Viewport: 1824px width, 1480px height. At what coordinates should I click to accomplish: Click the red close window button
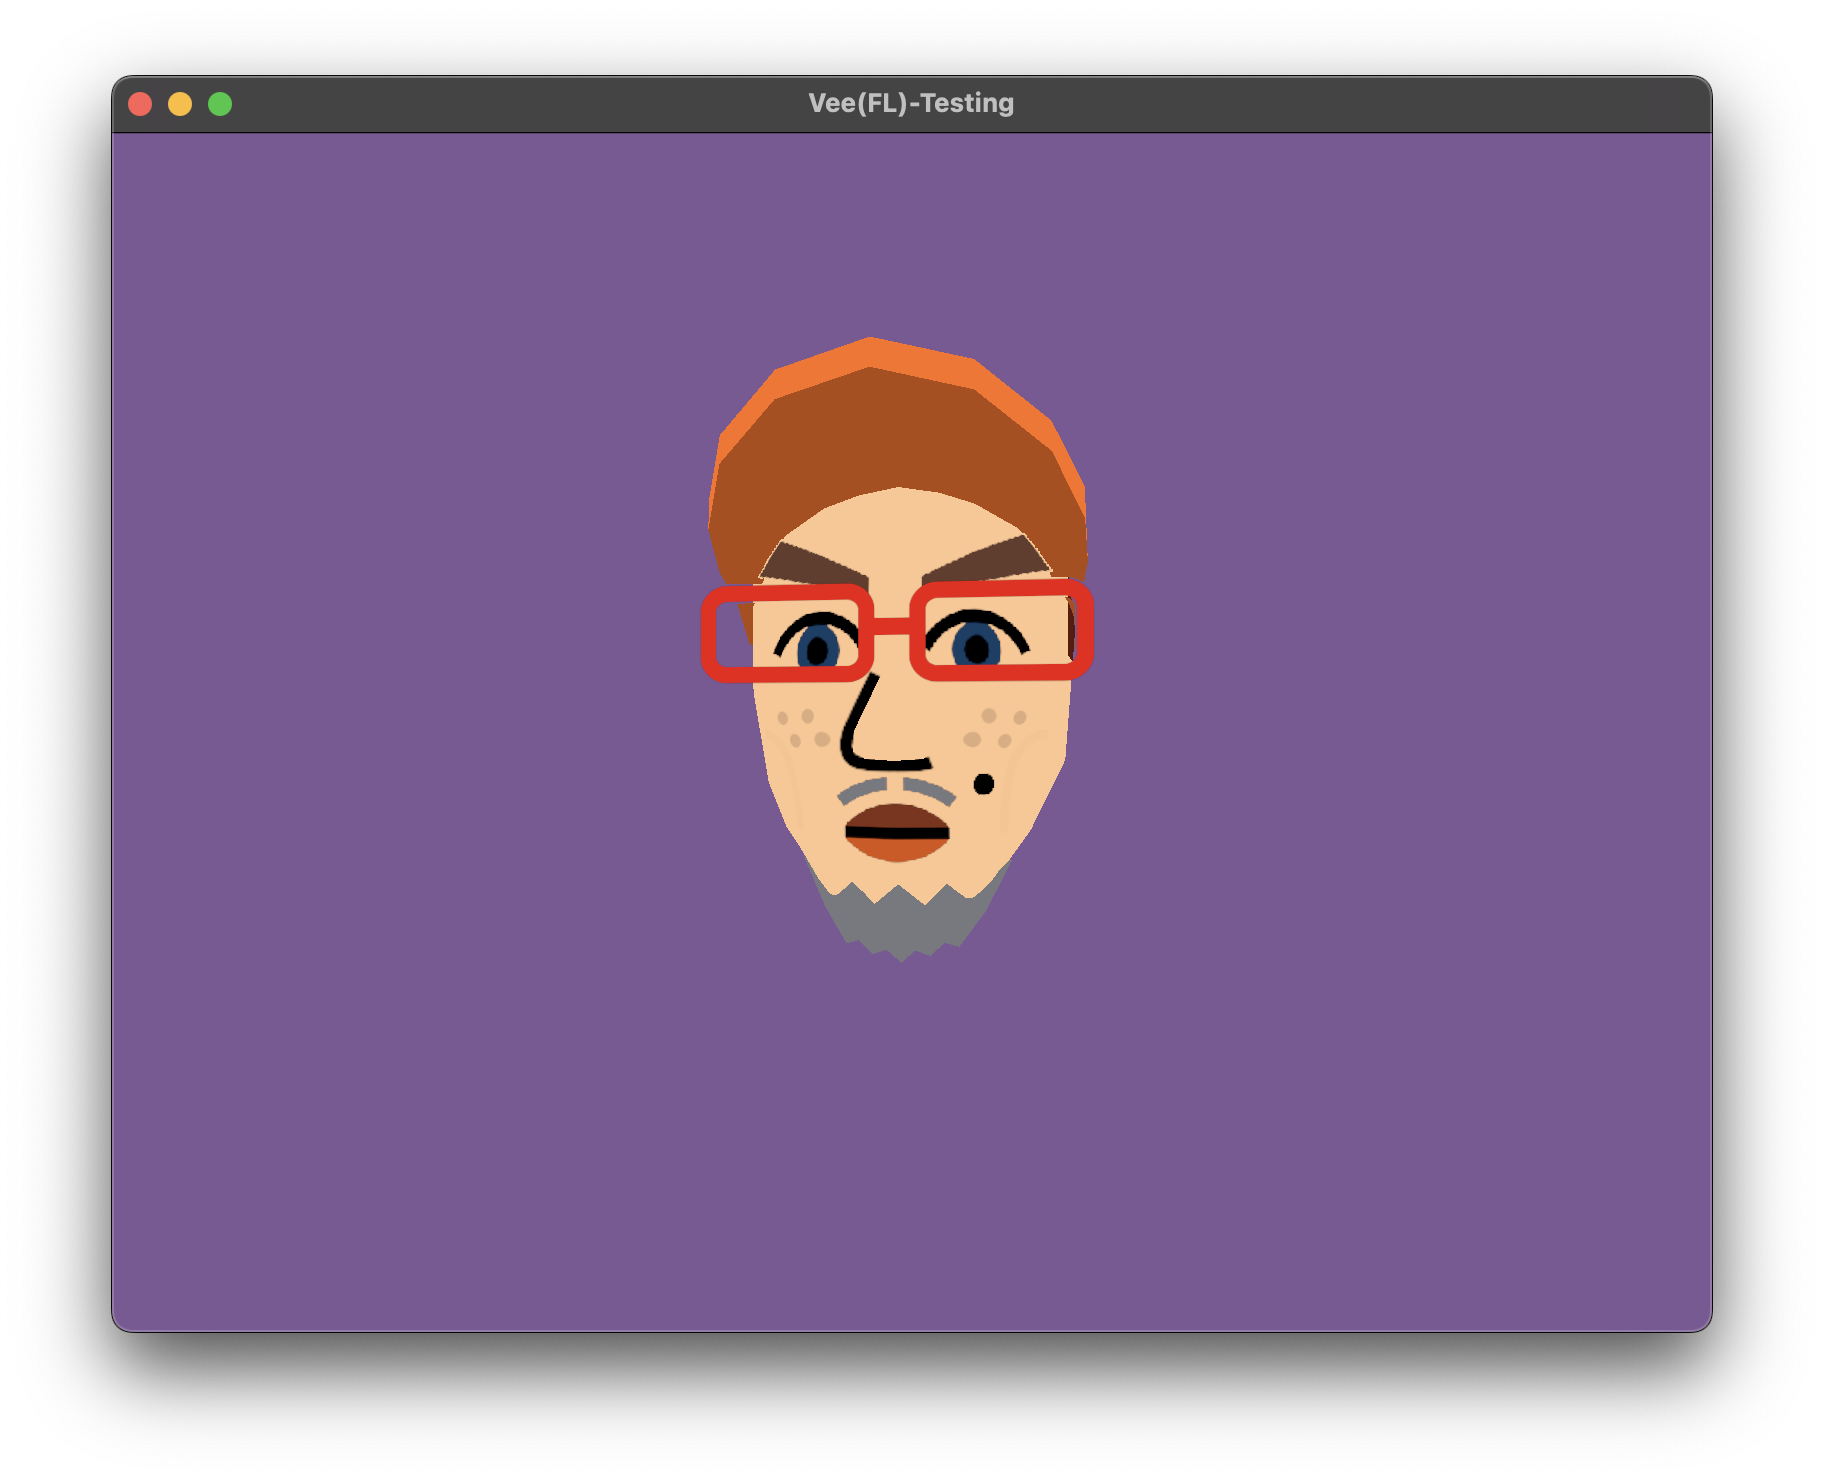[x=140, y=104]
